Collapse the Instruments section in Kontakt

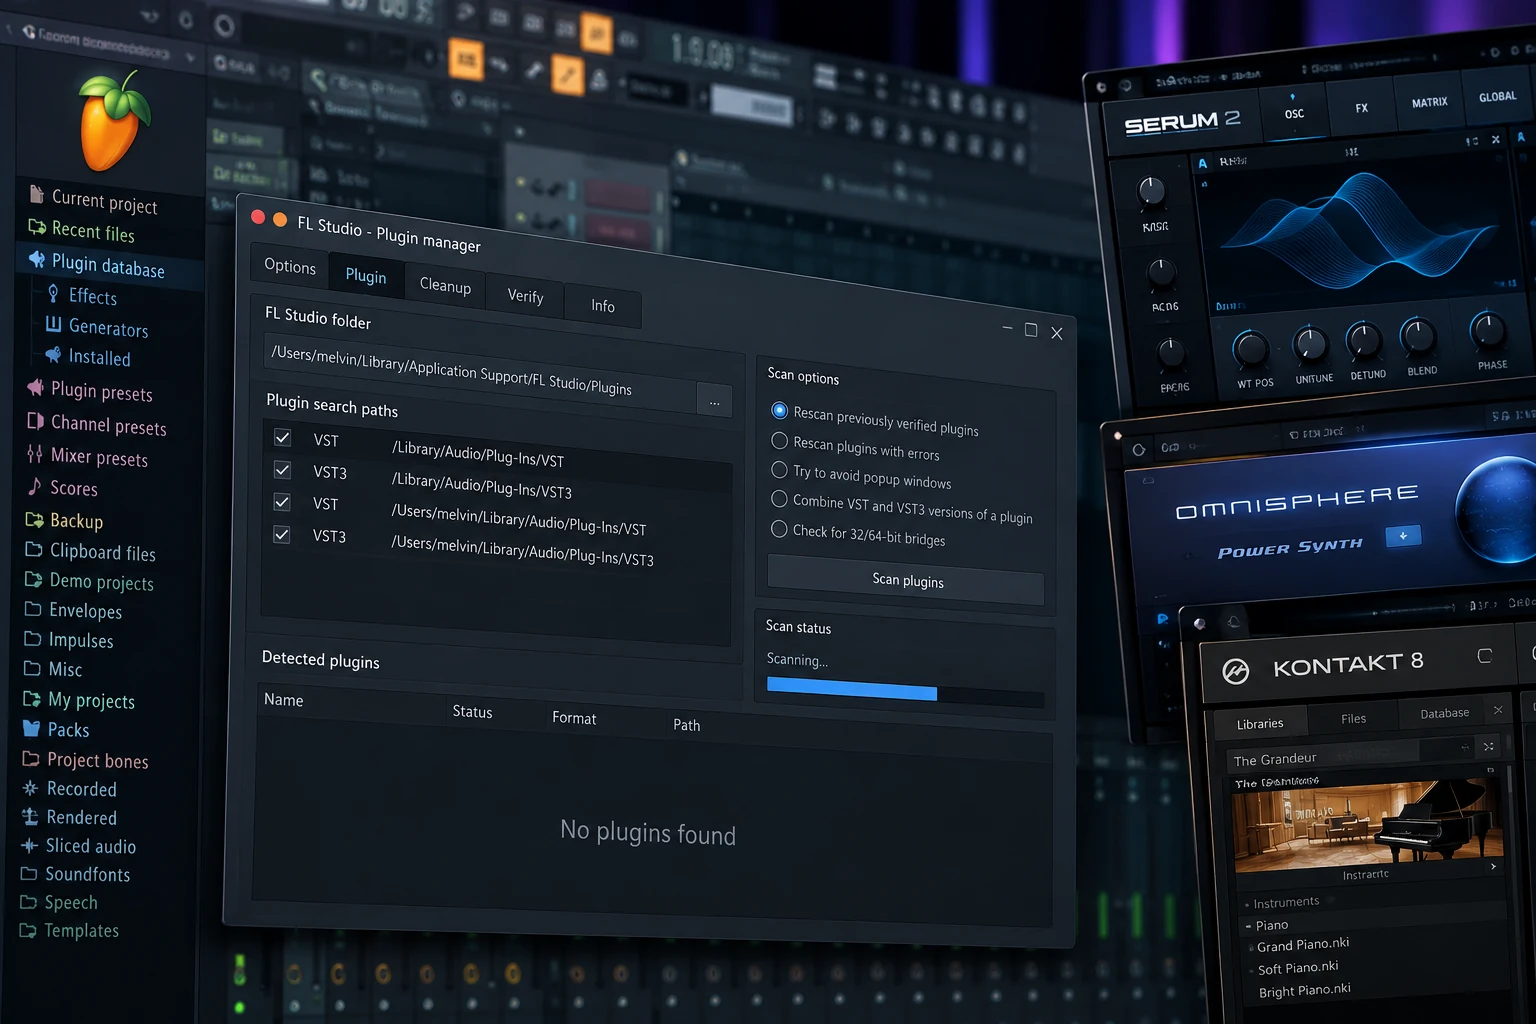pyautogui.click(x=1247, y=904)
